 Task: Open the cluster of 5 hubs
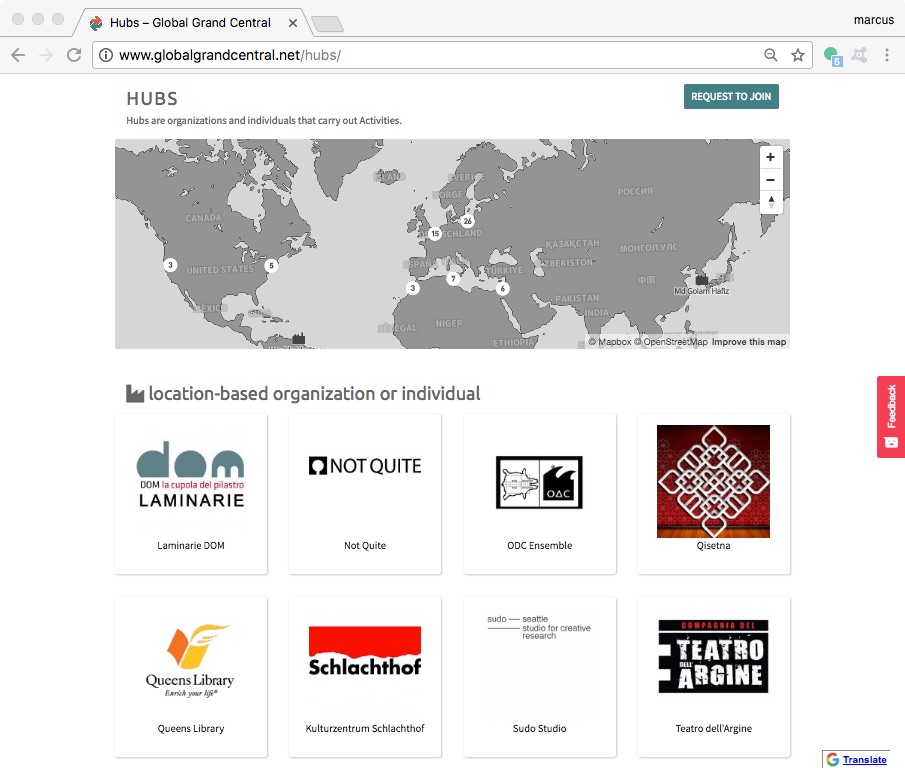point(271,265)
